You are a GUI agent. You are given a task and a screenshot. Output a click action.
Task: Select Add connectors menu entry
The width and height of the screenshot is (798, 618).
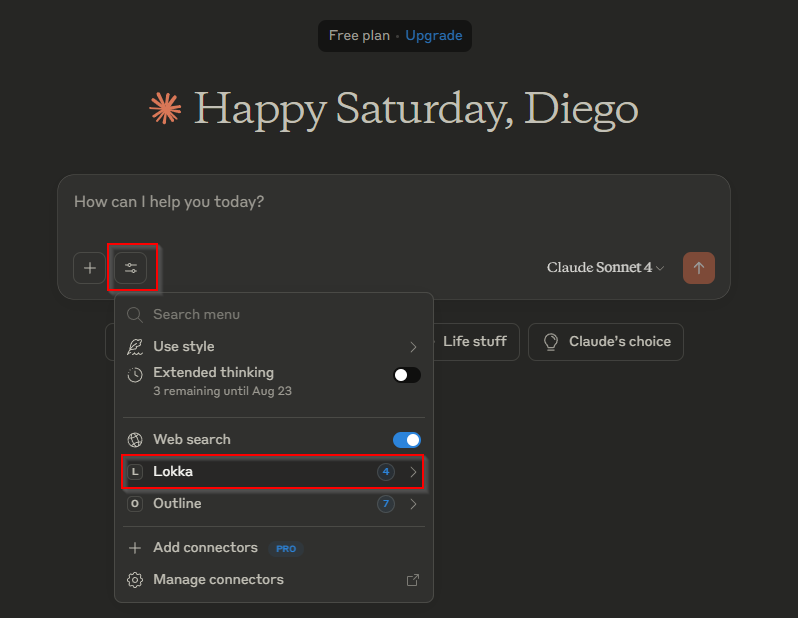pos(205,548)
